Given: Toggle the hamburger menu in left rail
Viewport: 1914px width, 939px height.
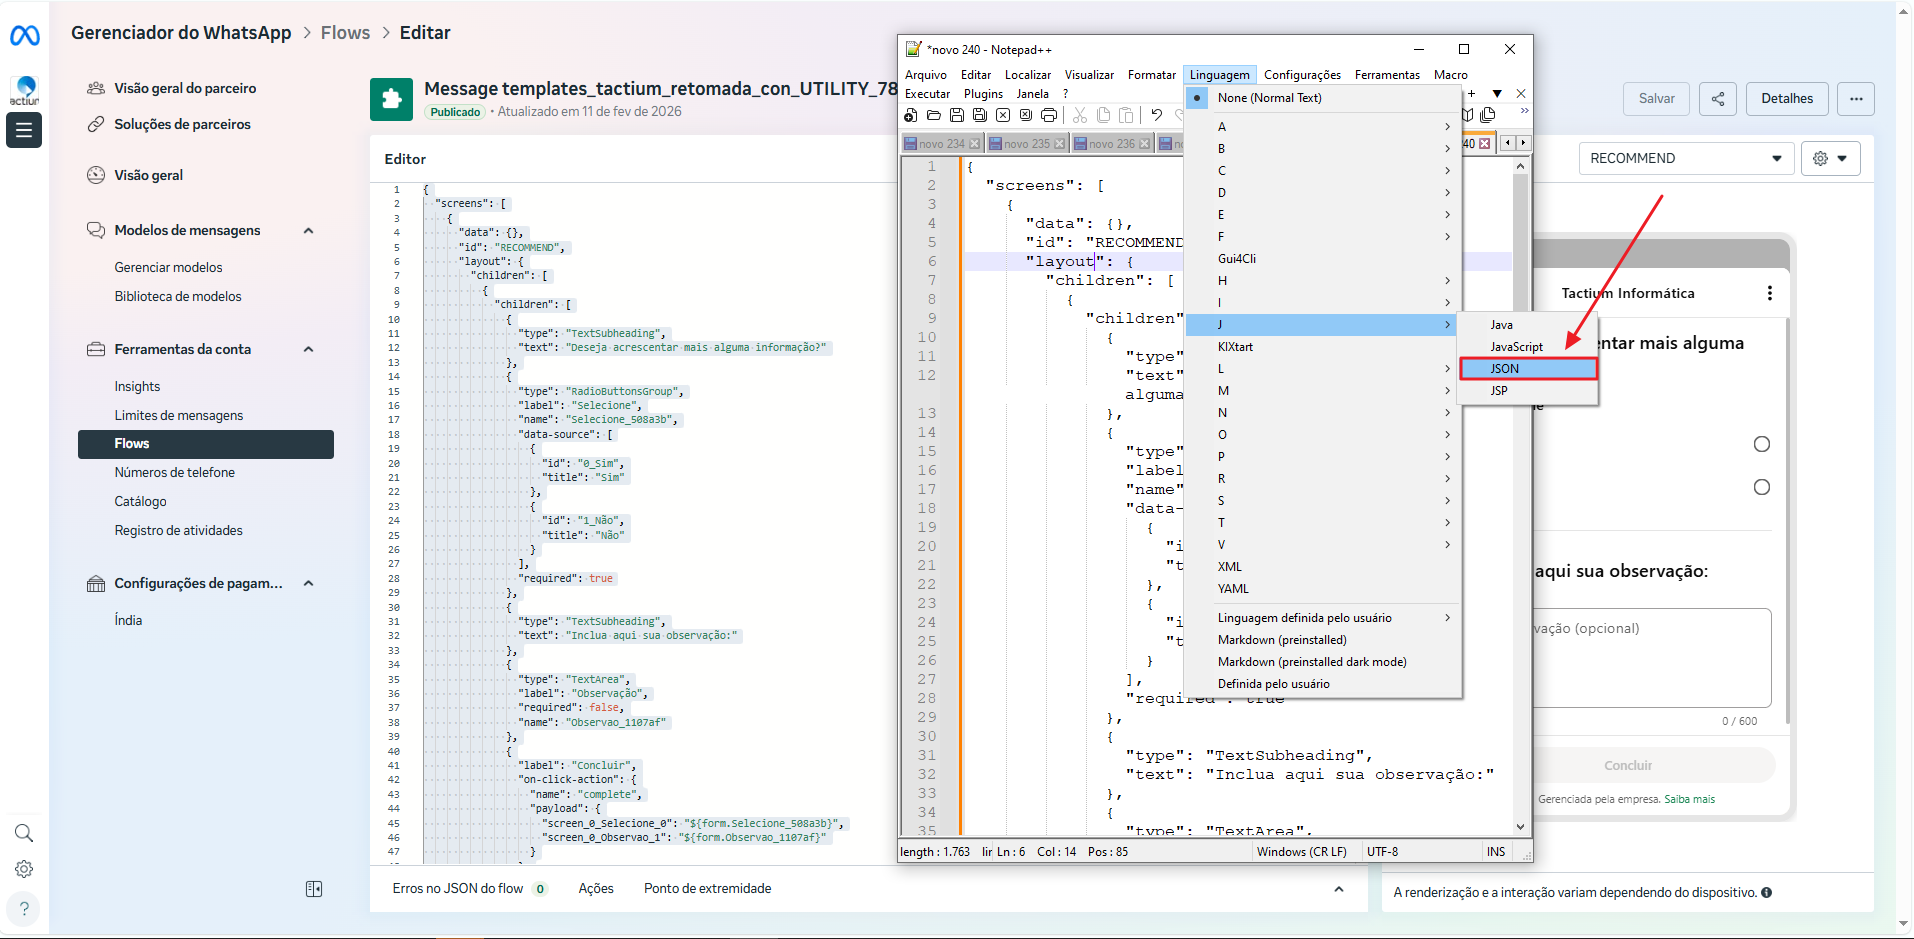Looking at the screenshot, I should point(24,130).
